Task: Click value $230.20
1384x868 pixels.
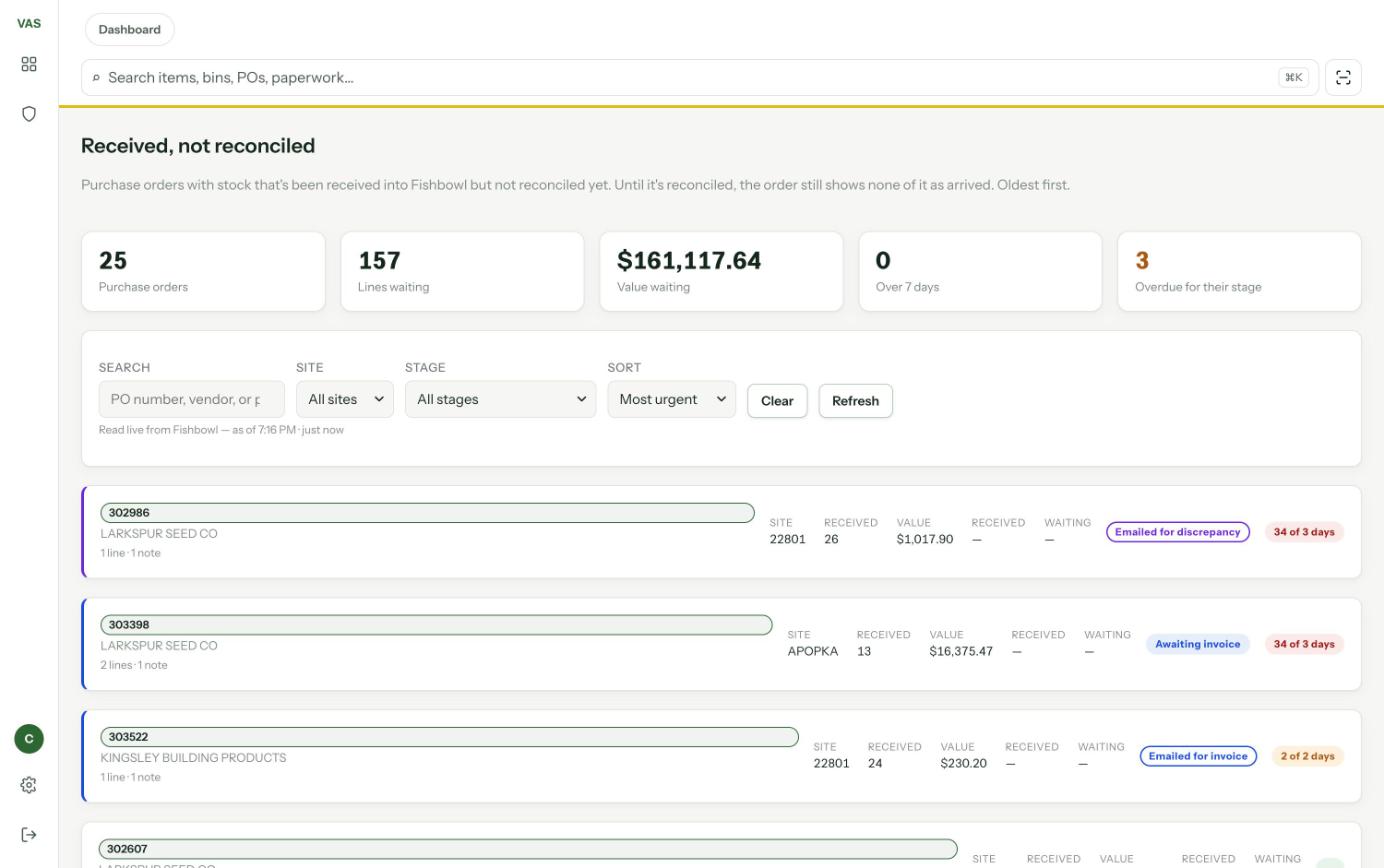Action: tap(963, 763)
